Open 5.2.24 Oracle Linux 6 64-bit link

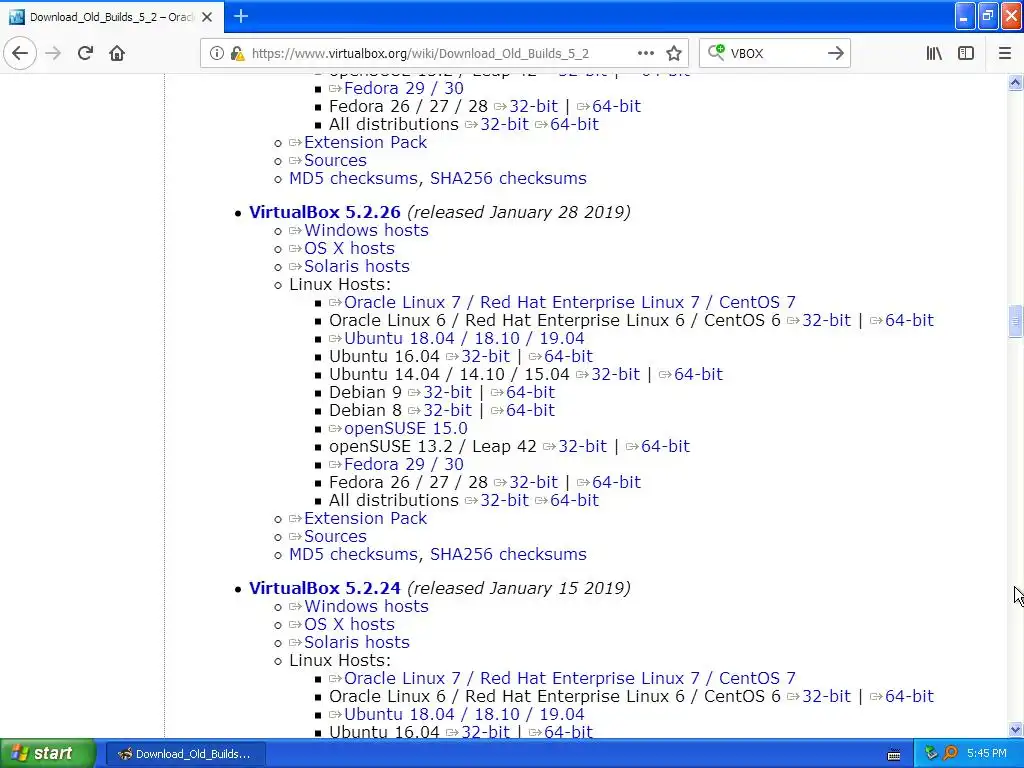click(909, 696)
